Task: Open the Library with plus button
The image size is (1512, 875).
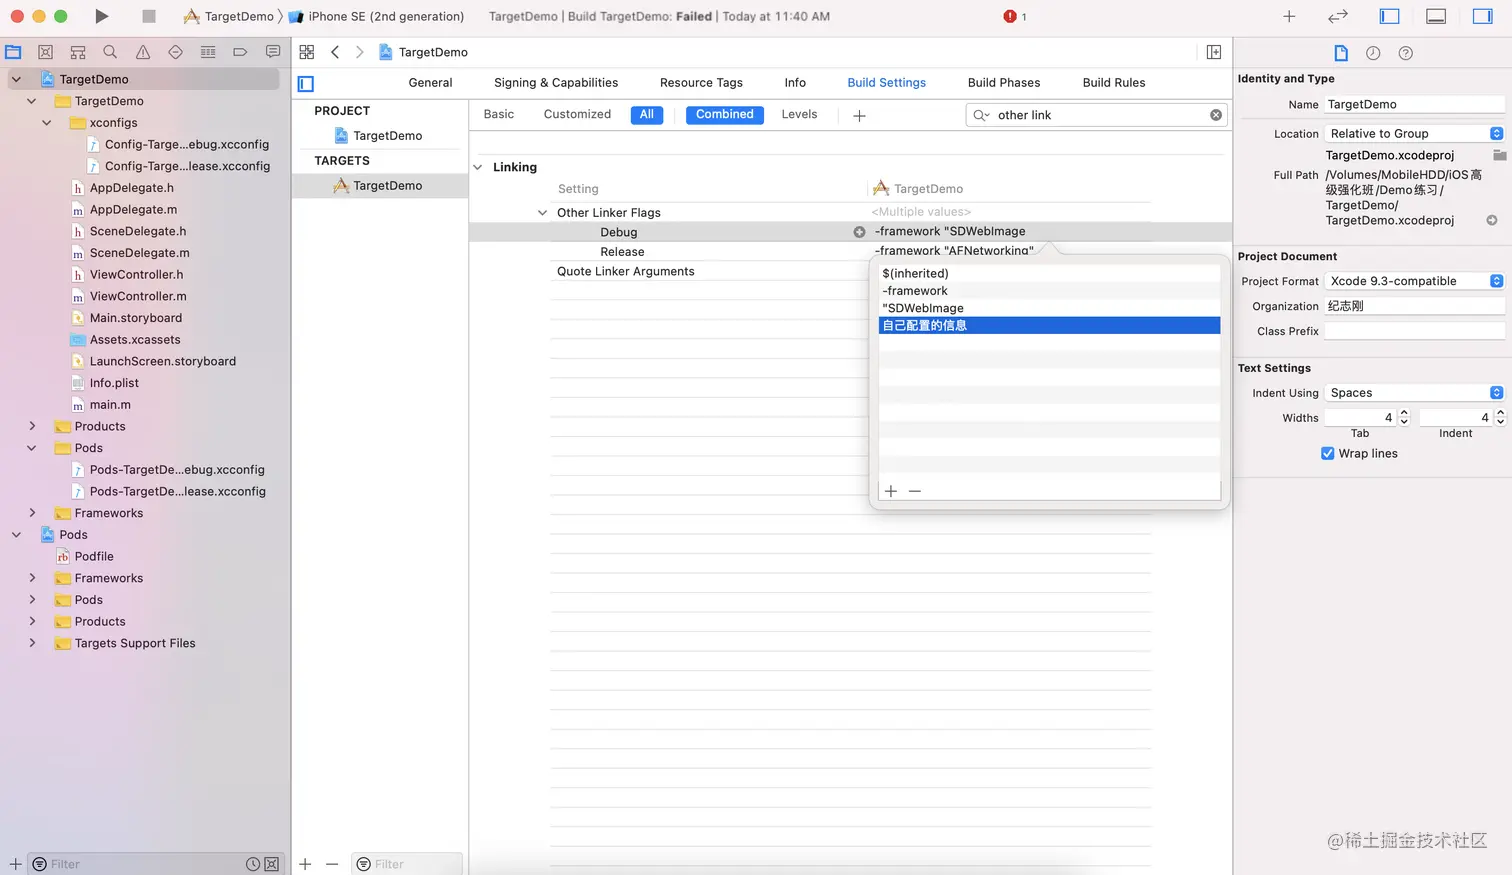Action: point(1289,16)
